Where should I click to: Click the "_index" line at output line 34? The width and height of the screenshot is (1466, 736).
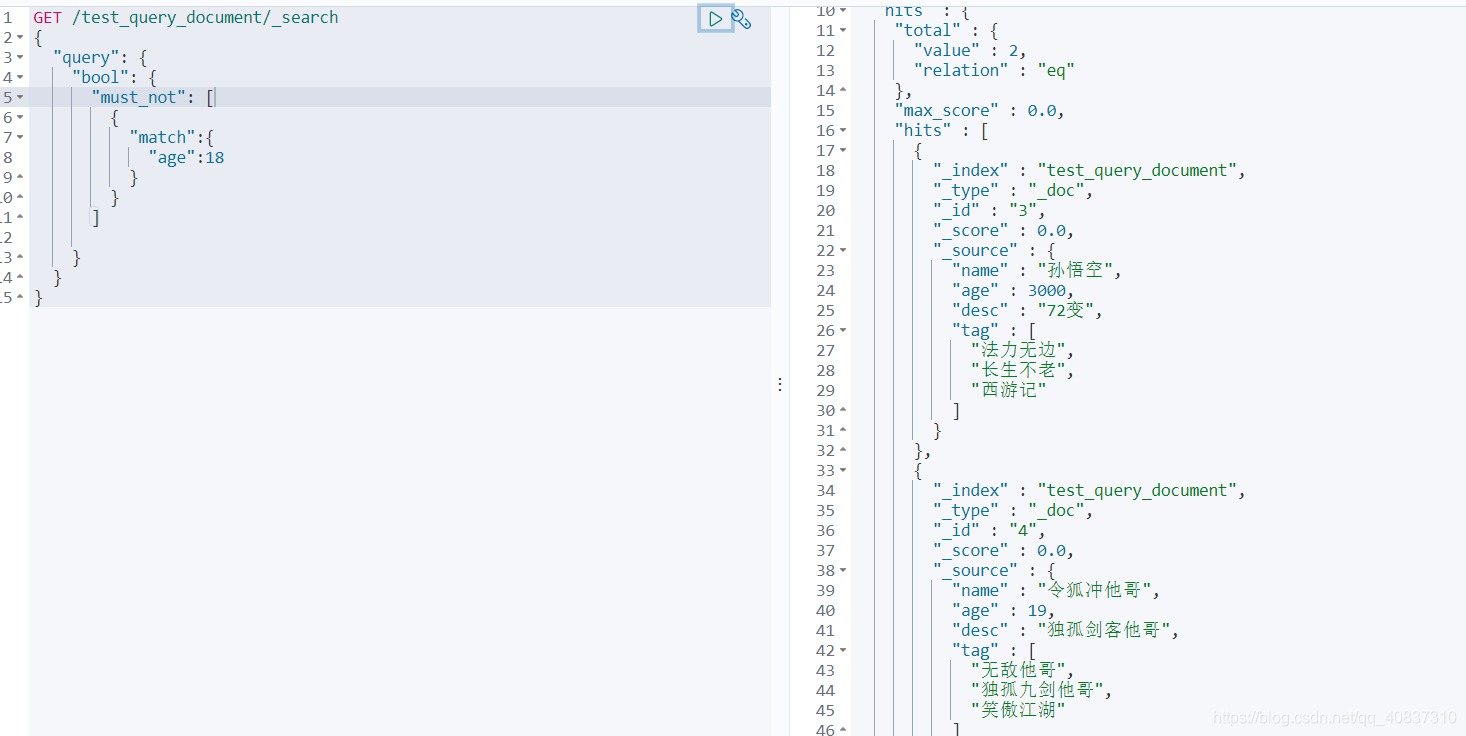[x=1090, y=490]
